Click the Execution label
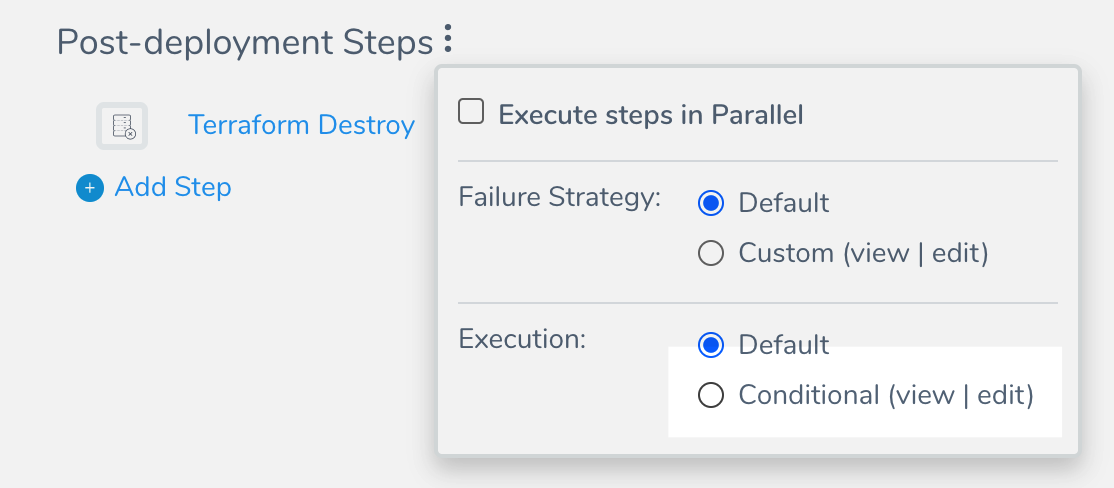 522,339
